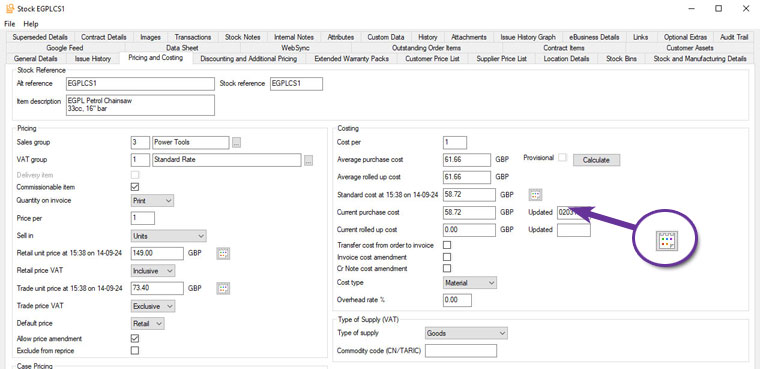Open the Cost type Material dropdown

click(x=470, y=283)
